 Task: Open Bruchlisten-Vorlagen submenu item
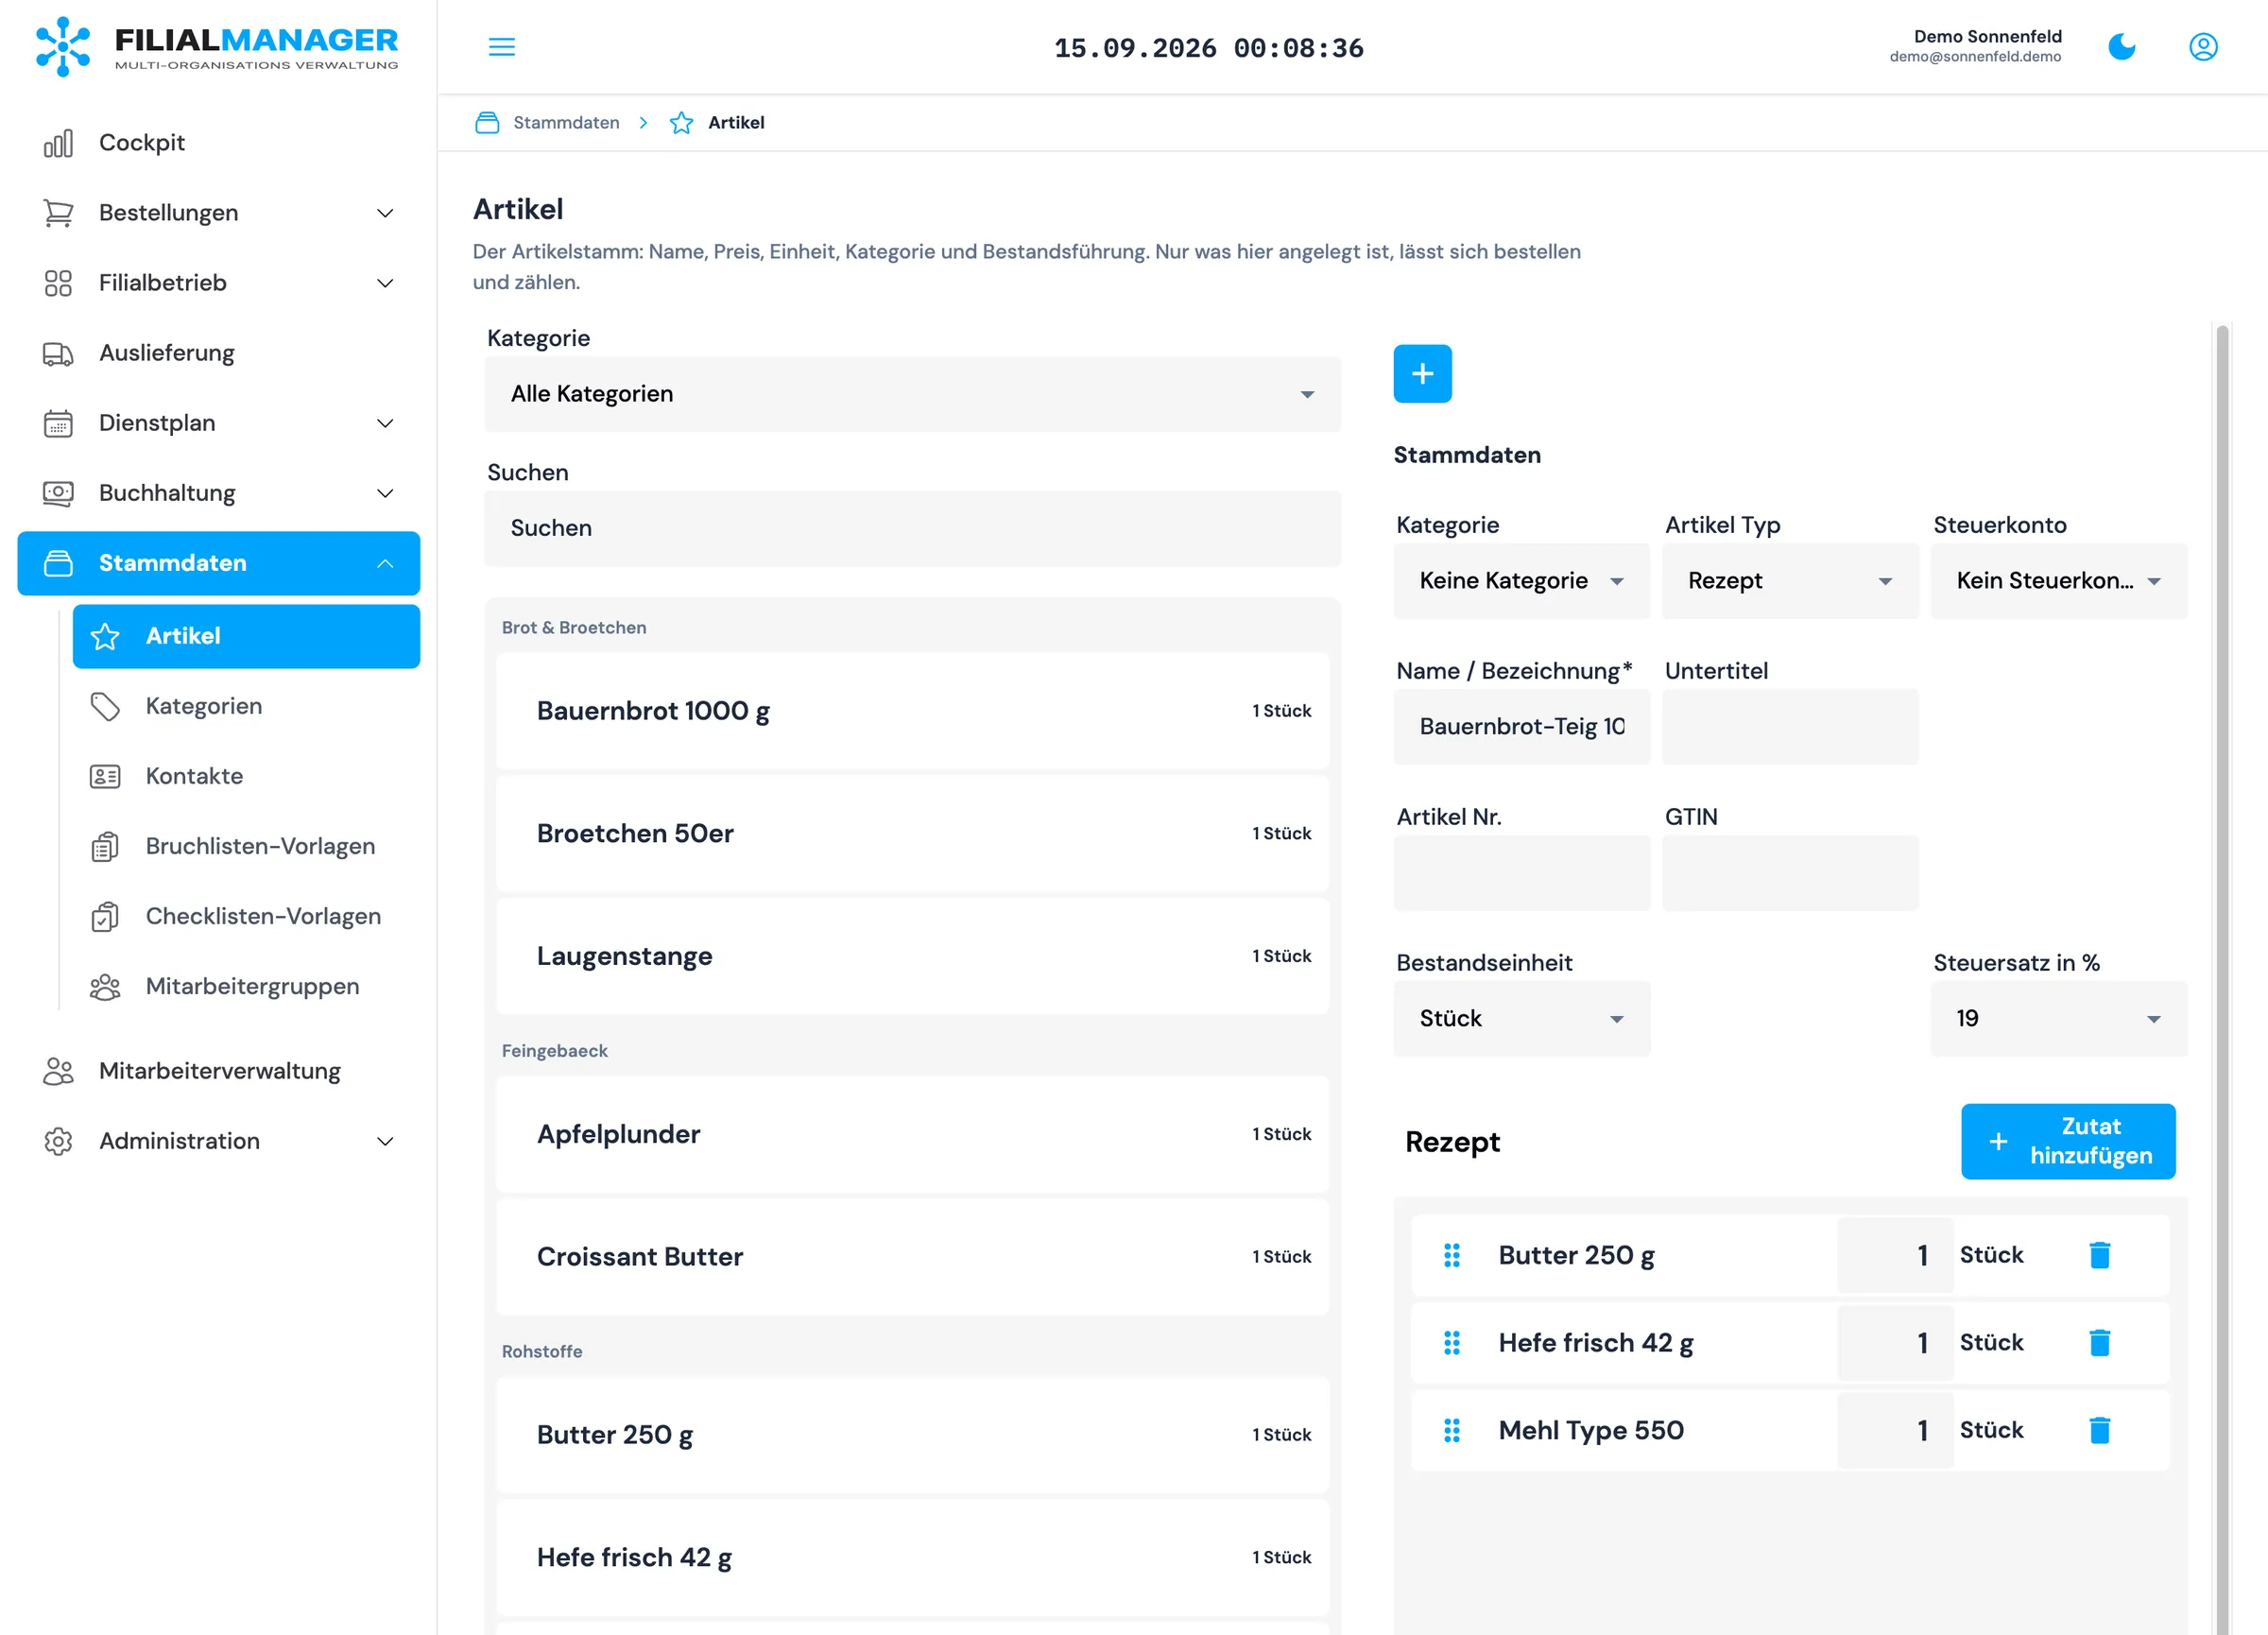click(246, 846)
